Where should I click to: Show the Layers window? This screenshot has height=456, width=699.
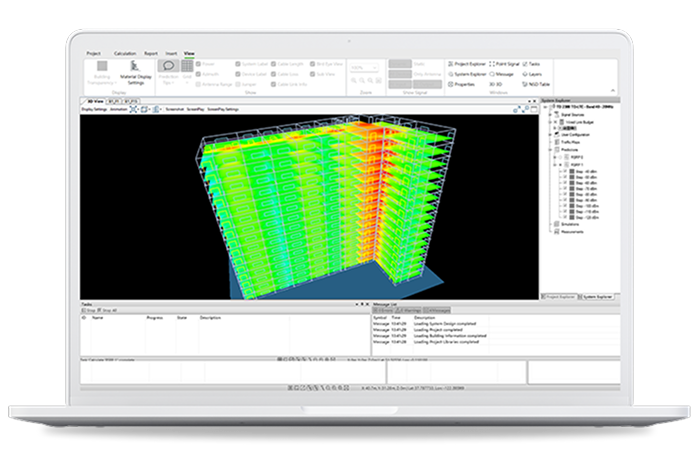(x=532, y=74)
